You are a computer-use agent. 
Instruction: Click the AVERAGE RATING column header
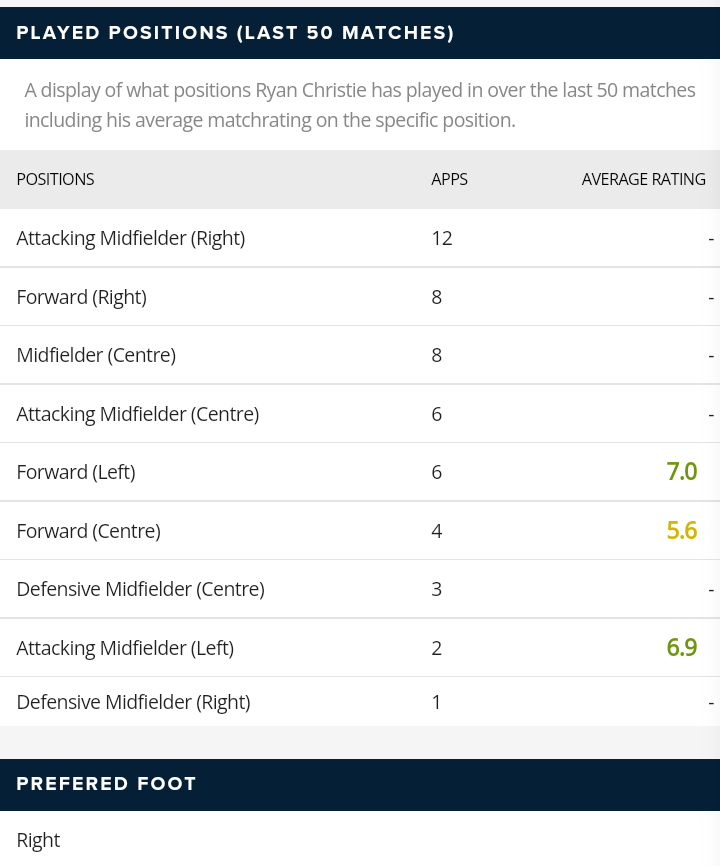(643, 179)
